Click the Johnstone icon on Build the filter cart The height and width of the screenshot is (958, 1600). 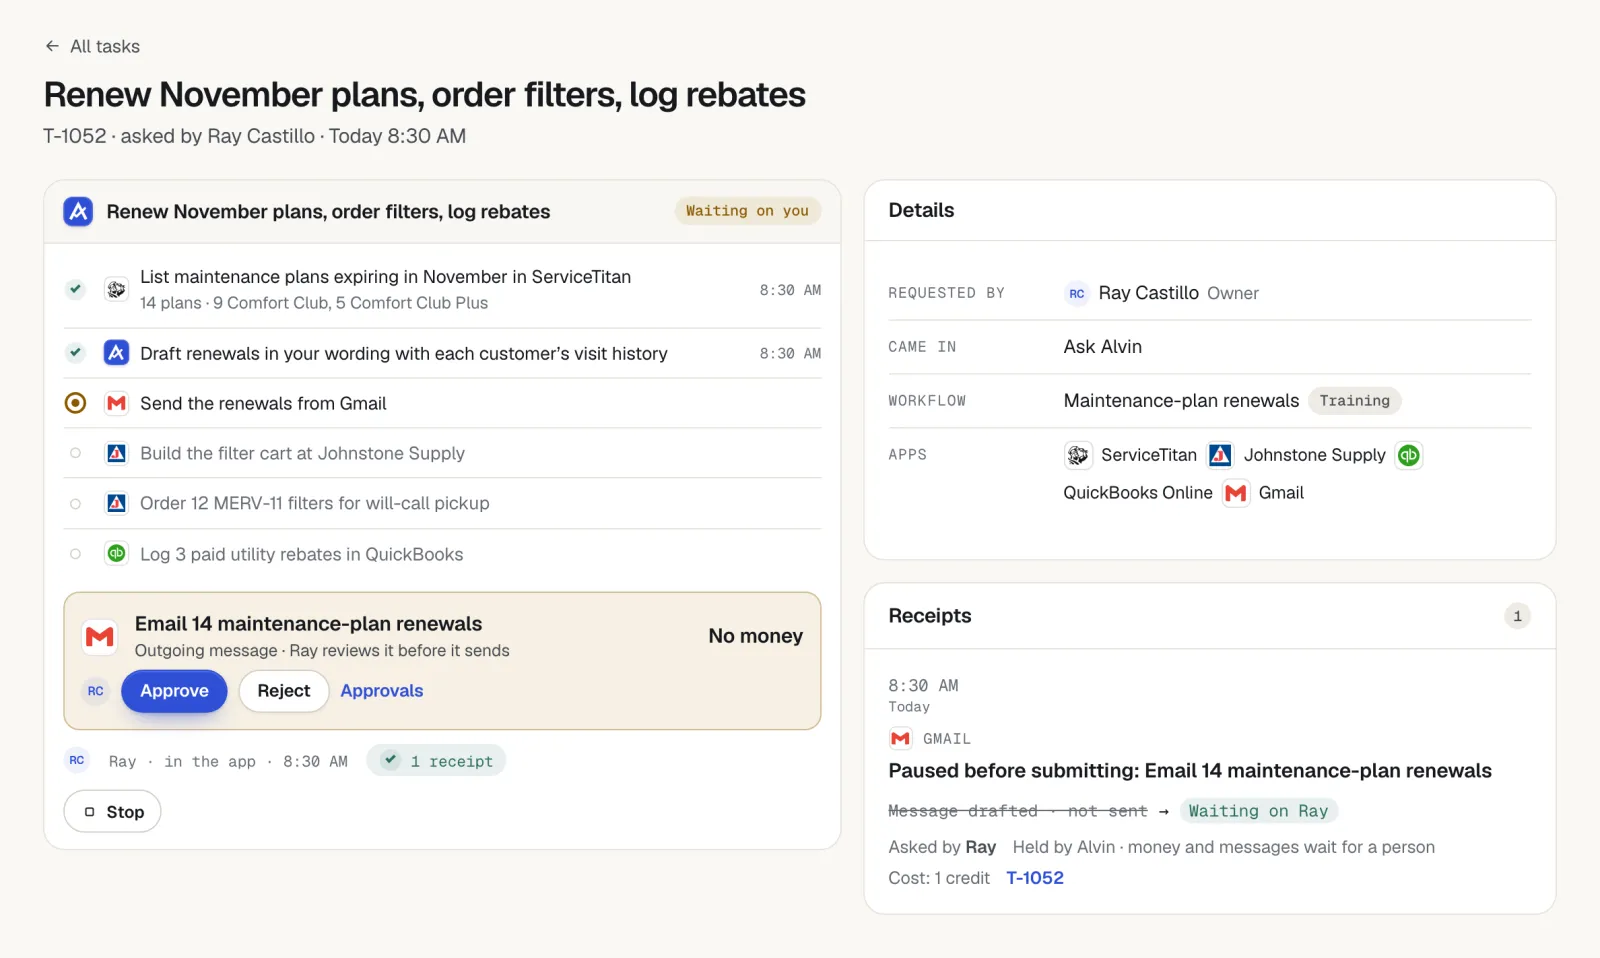click(116, 453)
